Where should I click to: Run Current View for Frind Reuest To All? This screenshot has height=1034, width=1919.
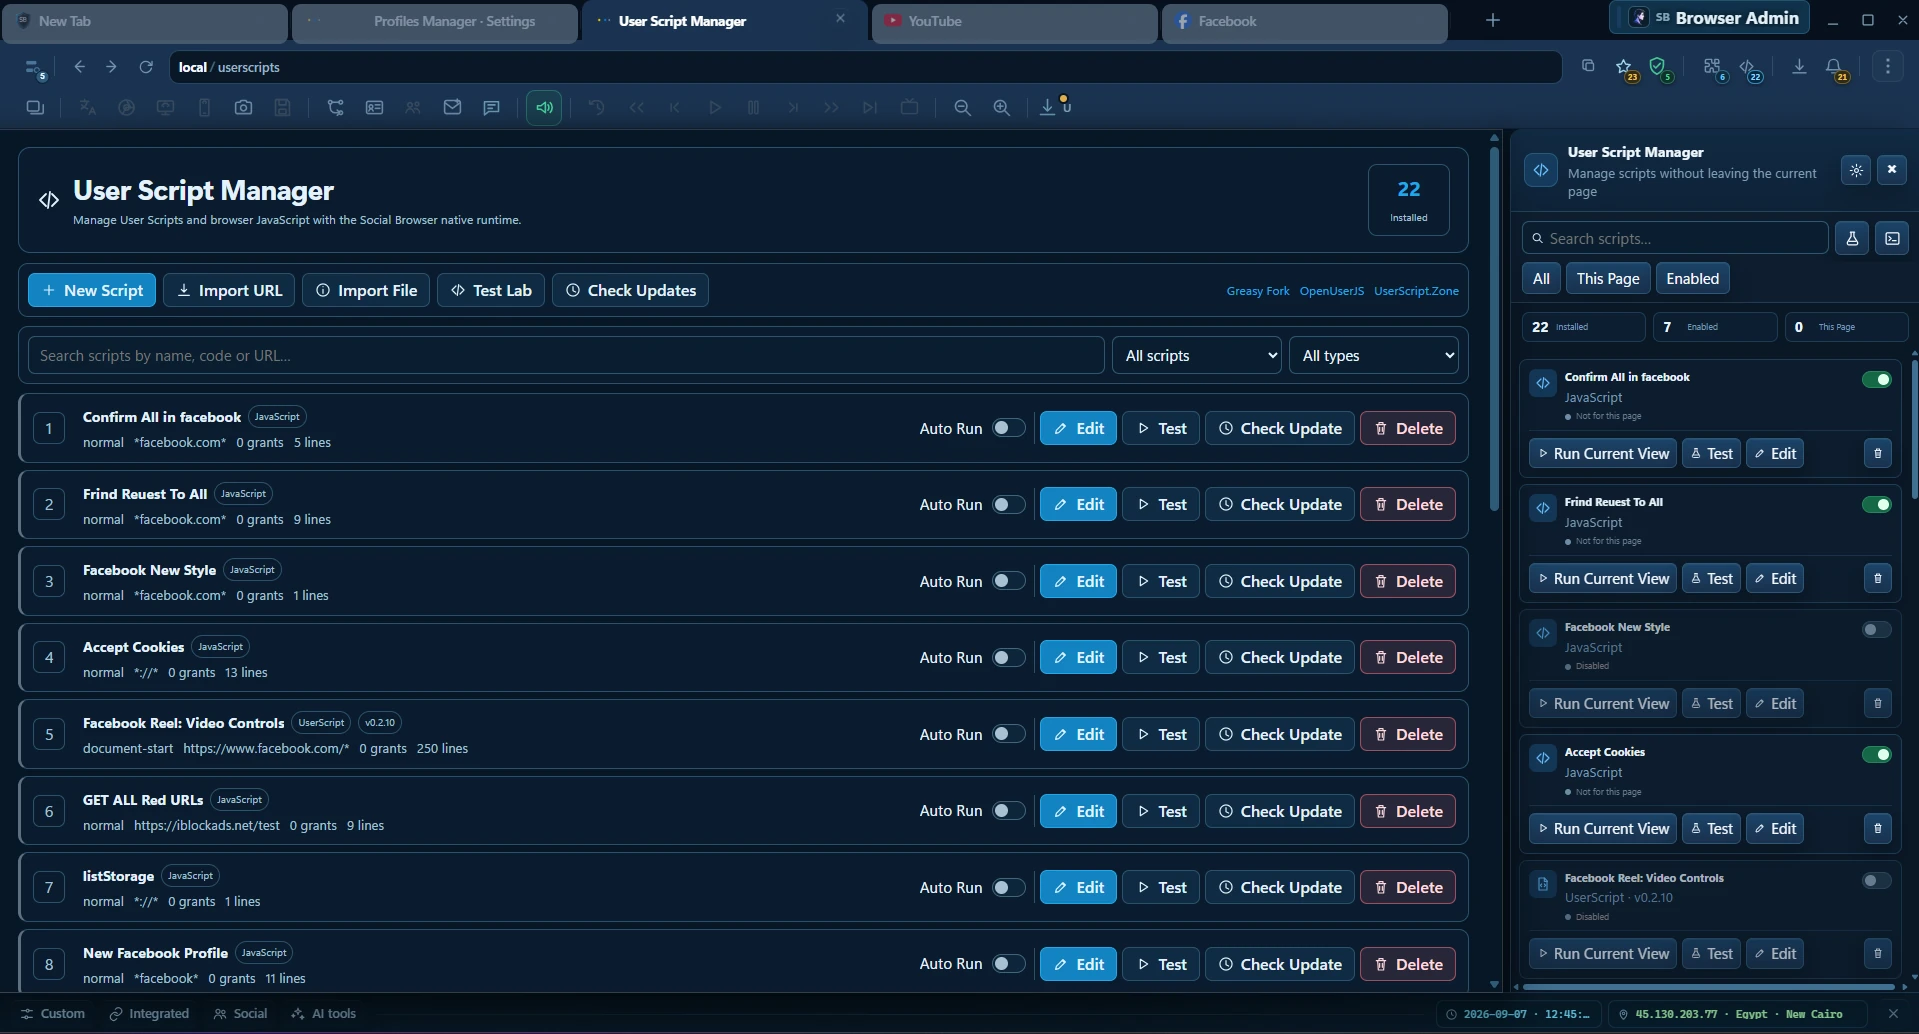click(x=1603, y=578)
